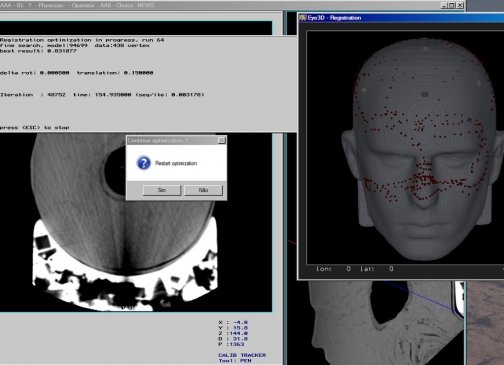Click the question mark icon in dialog
Screen dimensions: 504x365
[144, 163]
